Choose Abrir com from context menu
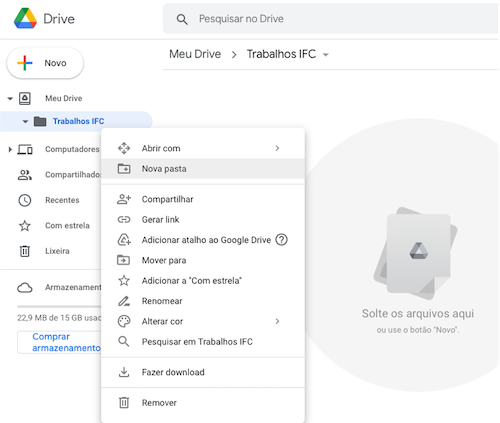 (203, 148)
